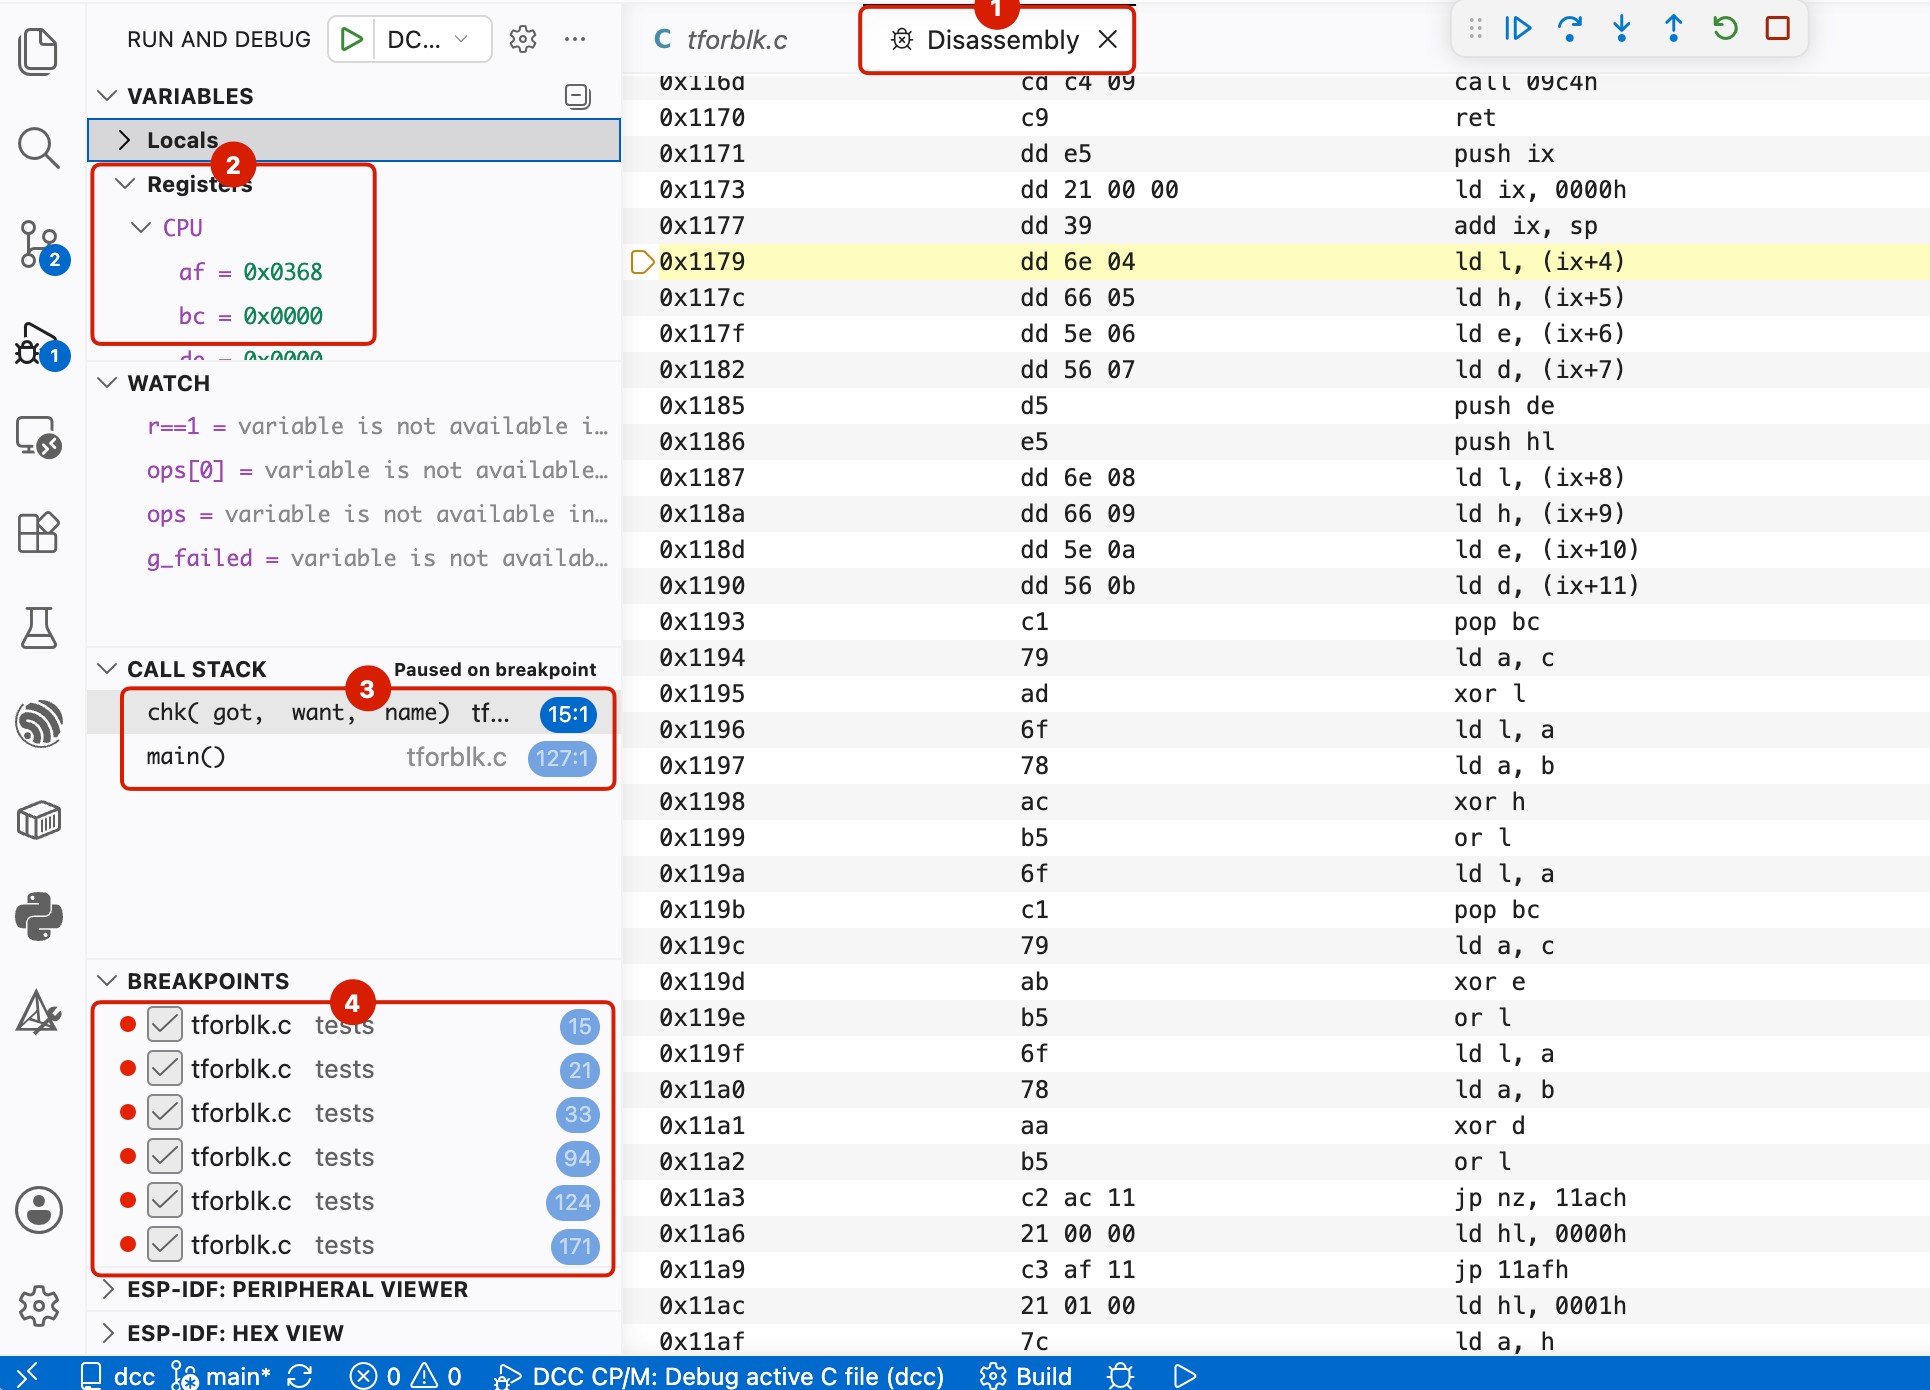Click DCC CP/M debug launch status item

pos(719,1376)
